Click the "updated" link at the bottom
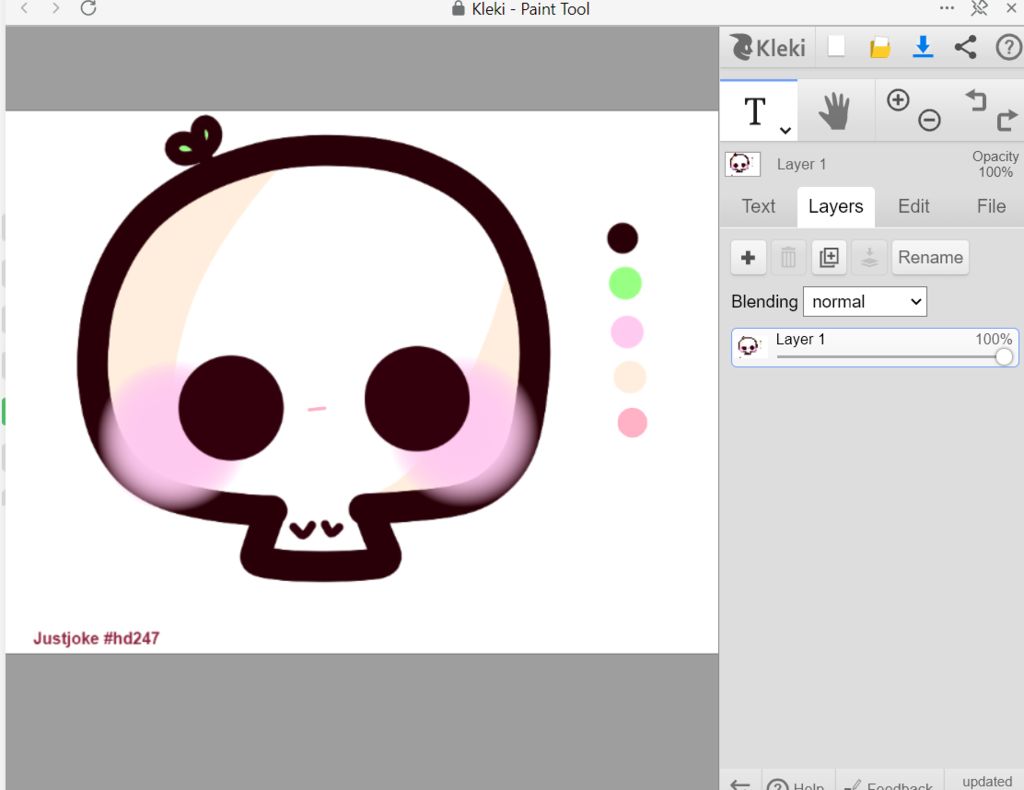This screenshot has height=790, width=1024. [987, 782]
